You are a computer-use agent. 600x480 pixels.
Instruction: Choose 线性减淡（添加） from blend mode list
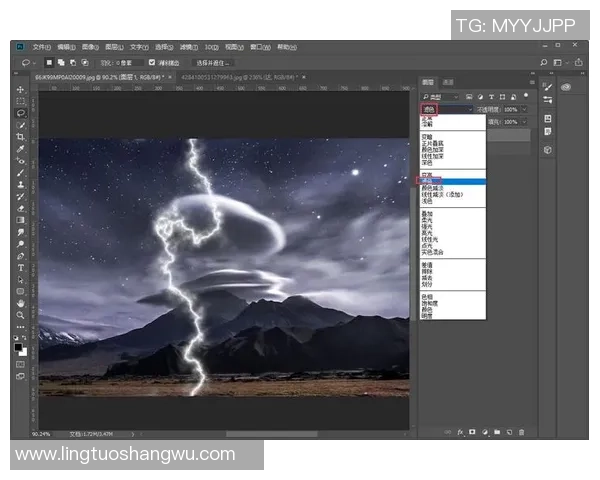pos(446,194)
